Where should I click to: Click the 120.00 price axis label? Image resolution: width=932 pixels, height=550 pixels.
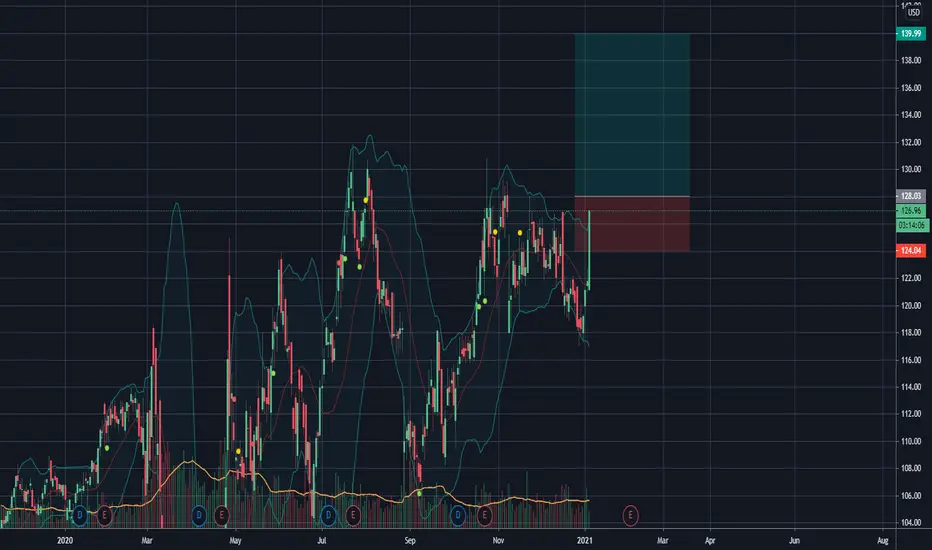911,306
